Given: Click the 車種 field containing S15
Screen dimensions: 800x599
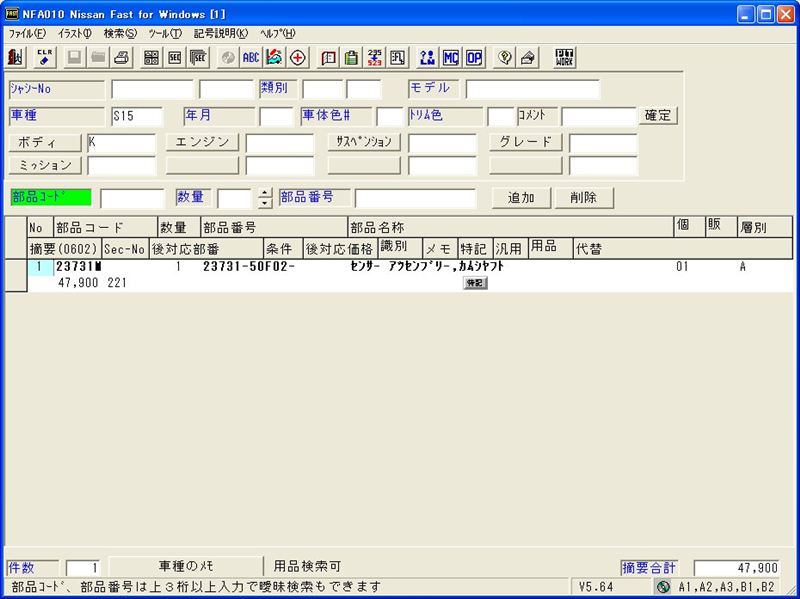Looking at the screenshot, I should tap(137, 116).
